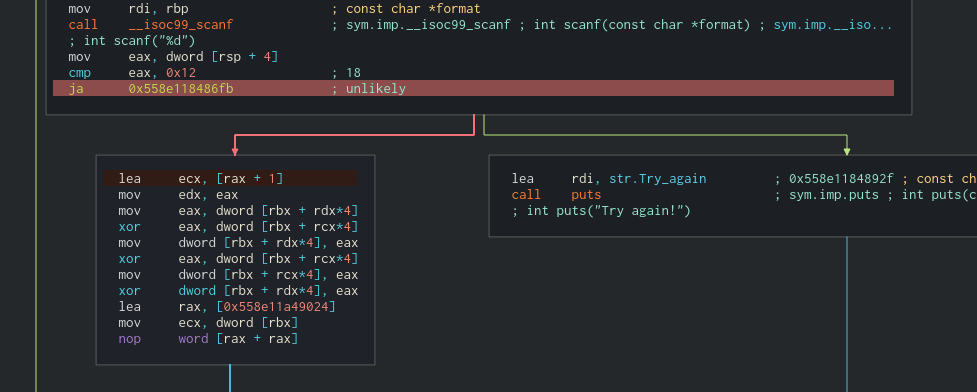Select 'mov ecx, dword [rbx]' instruction
Viewport: 977px width, 392px height.
pos(208,323)
